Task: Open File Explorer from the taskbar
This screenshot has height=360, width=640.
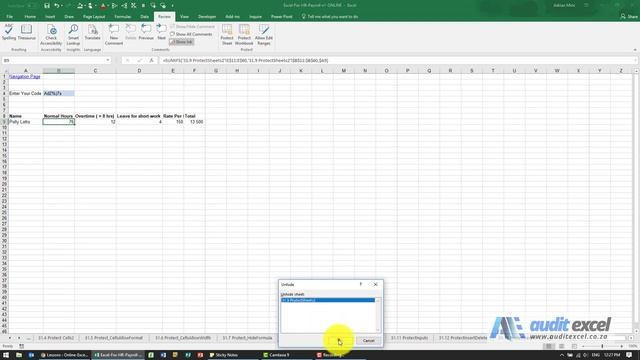Action: coord(19,355)
